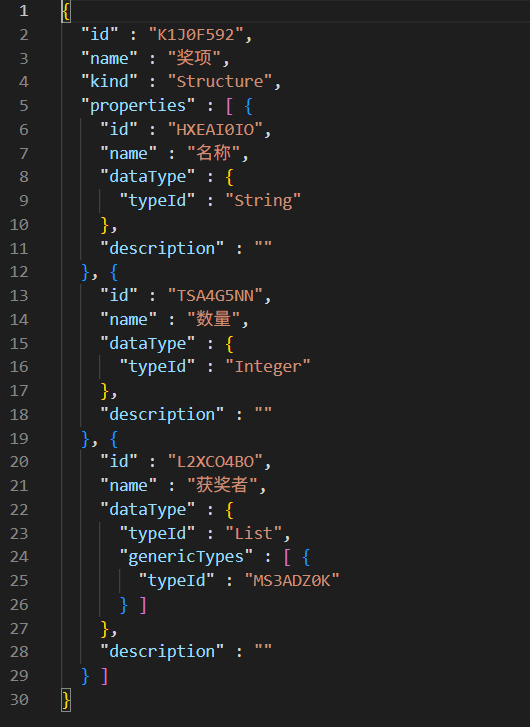Viewport: 530px width, 727px height.
Task: Click line number 5 in the gutter
Action: [x=24, y=106]
